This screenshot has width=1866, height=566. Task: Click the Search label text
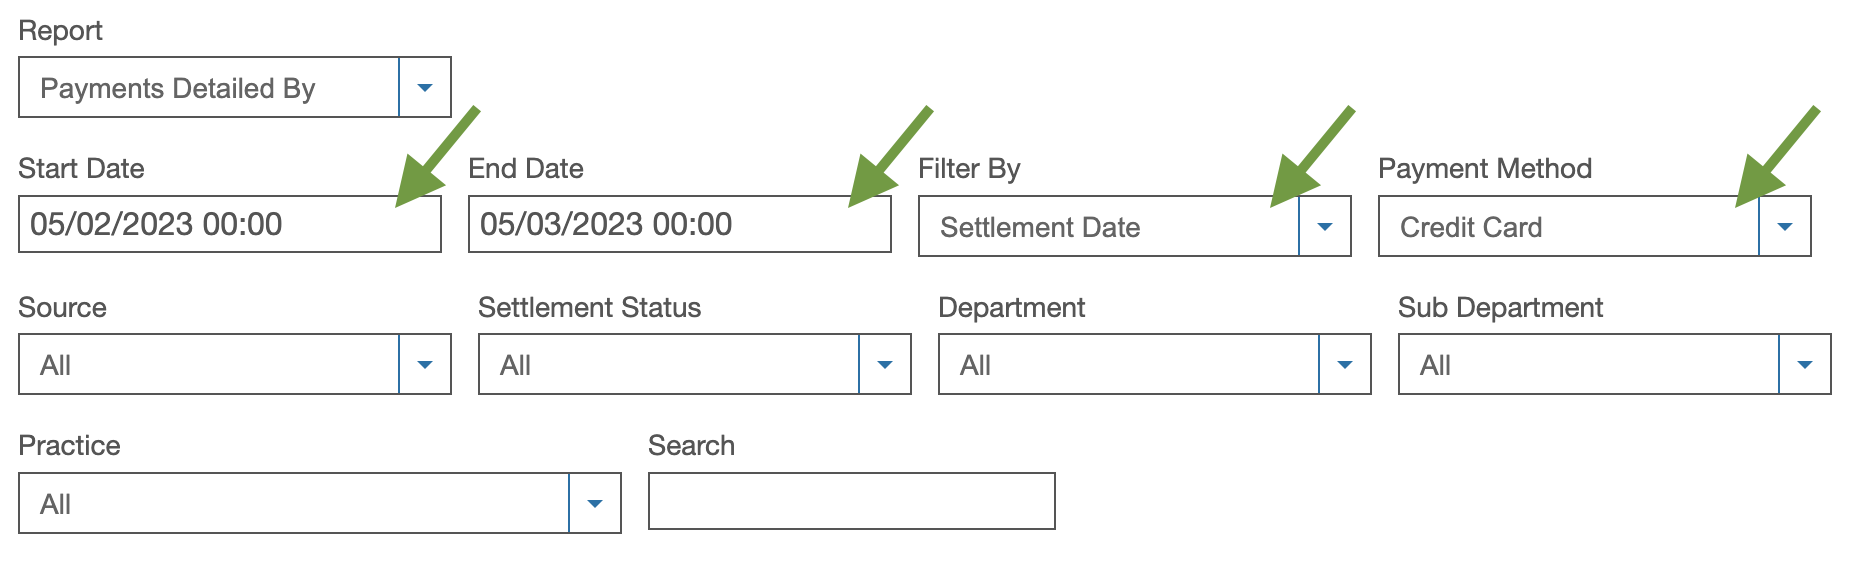click(691, 446)
